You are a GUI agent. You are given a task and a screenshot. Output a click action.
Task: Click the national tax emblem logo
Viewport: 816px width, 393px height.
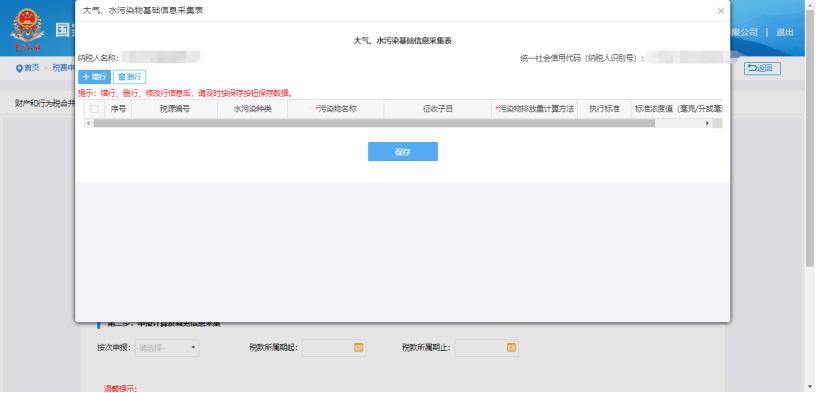28,29
